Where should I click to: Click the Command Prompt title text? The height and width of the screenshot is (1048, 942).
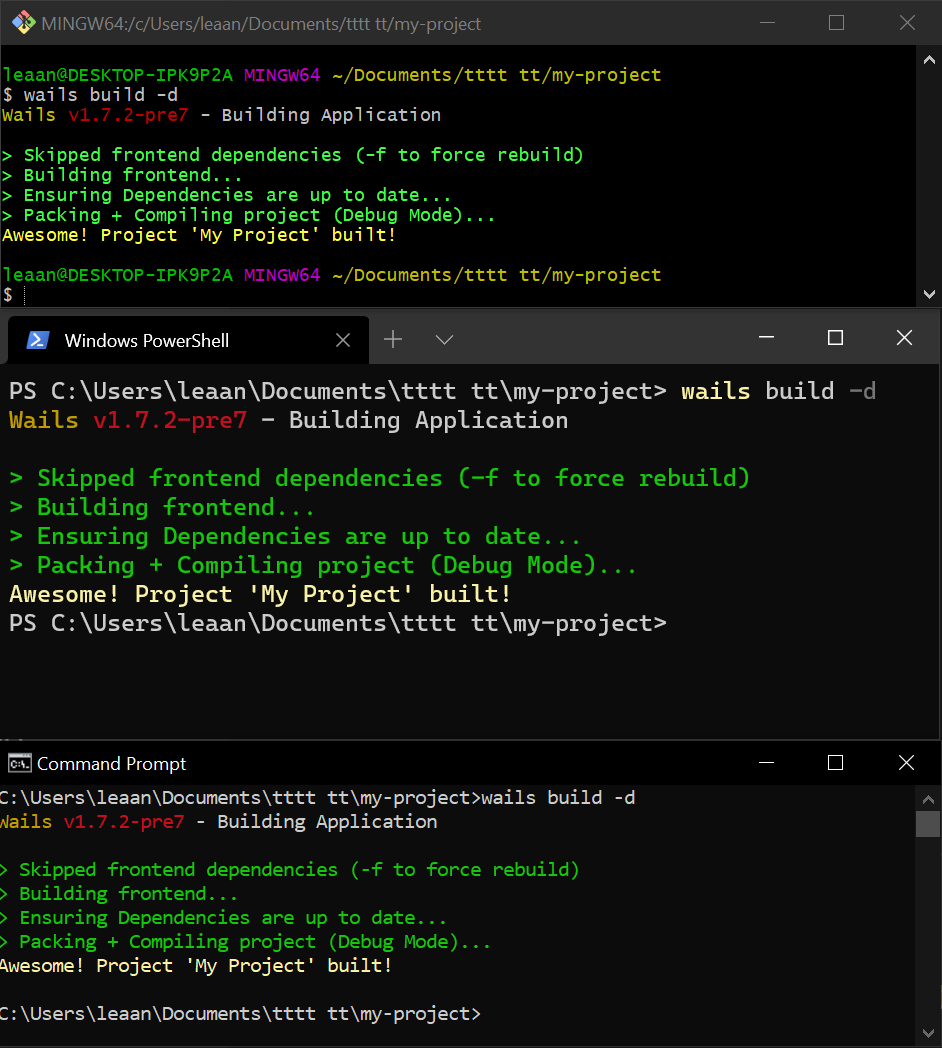[x=111, y=763]
